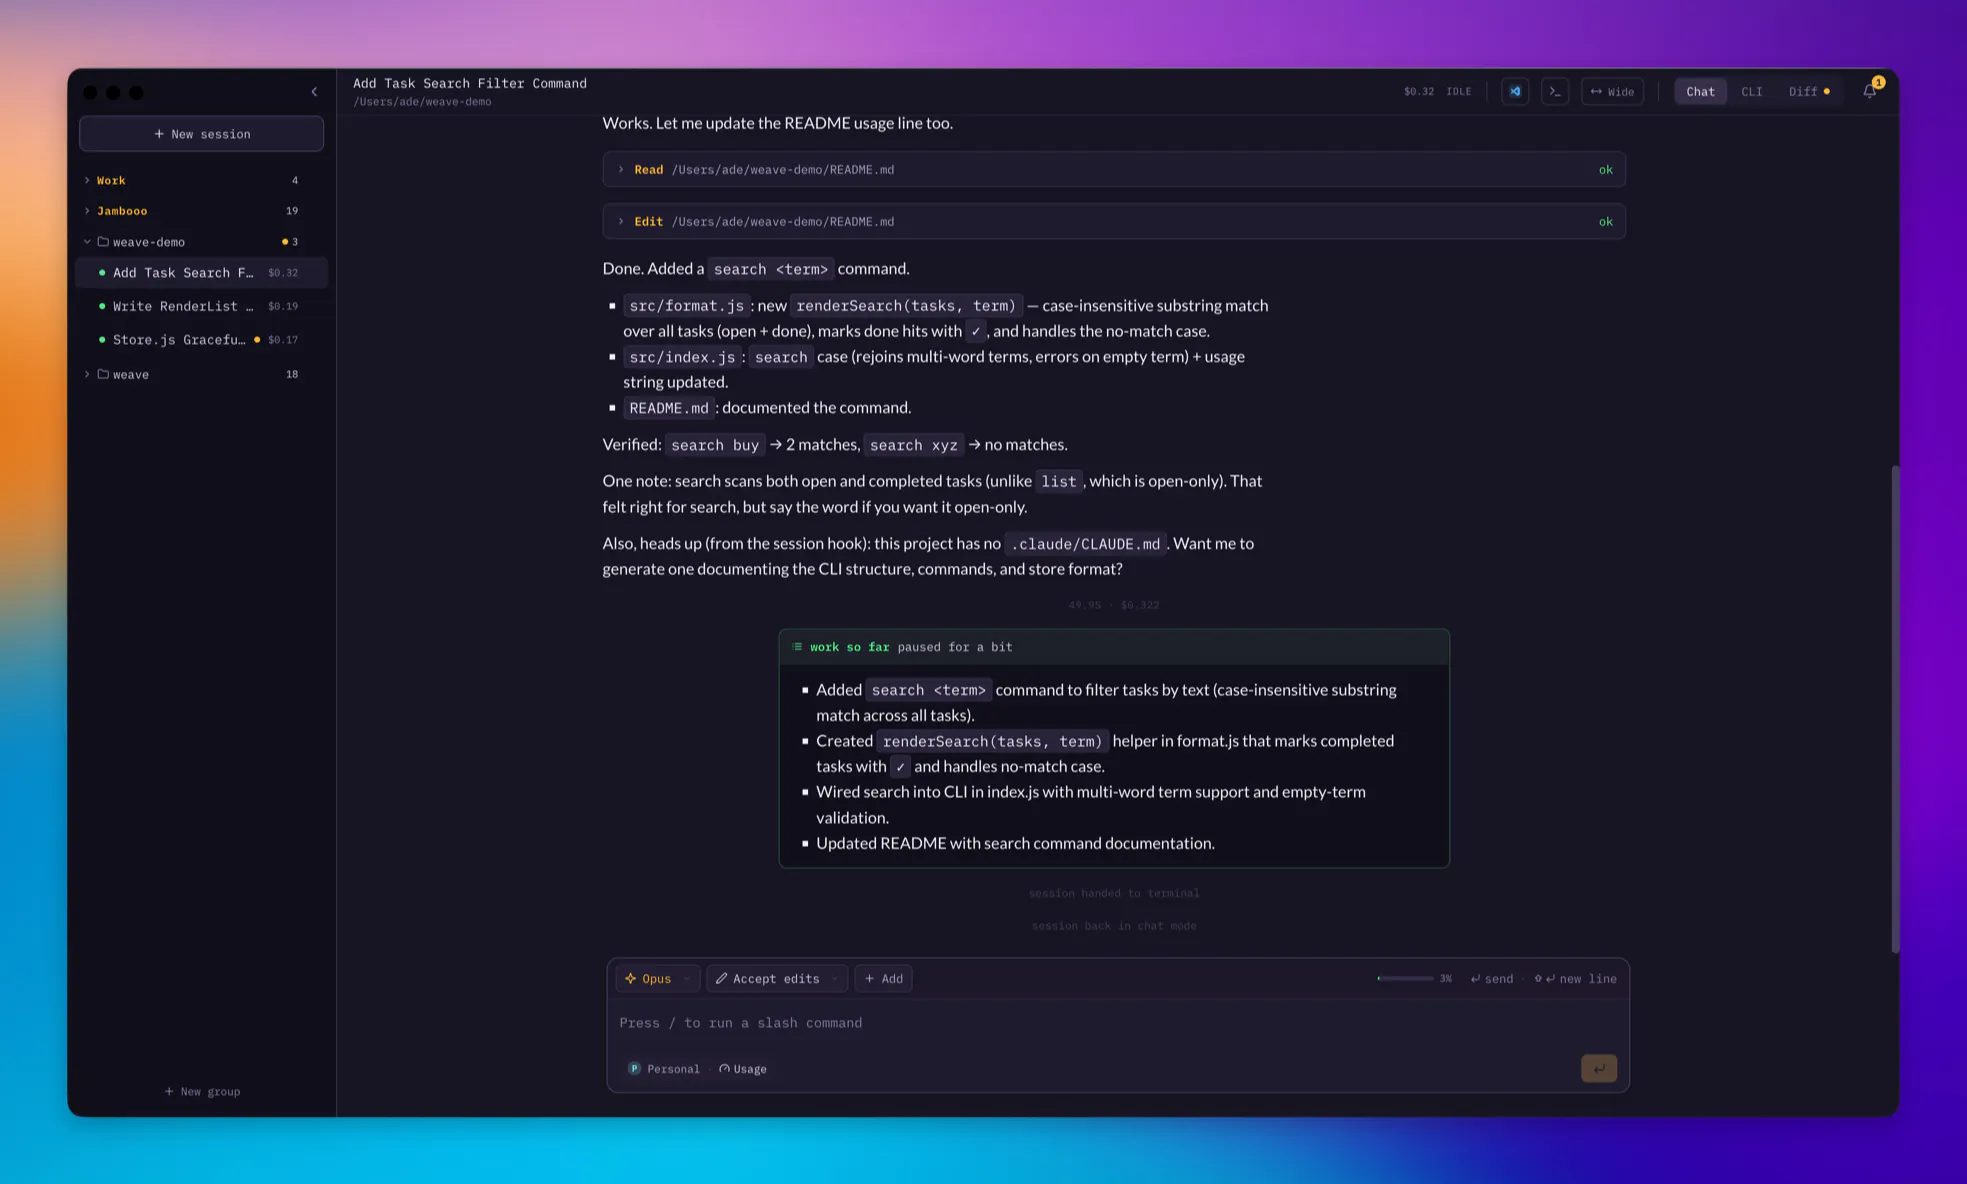Click the Work group count 4
Image resolution: width=1967 pixels, height=1184 pixels.
tap(294, 180)
